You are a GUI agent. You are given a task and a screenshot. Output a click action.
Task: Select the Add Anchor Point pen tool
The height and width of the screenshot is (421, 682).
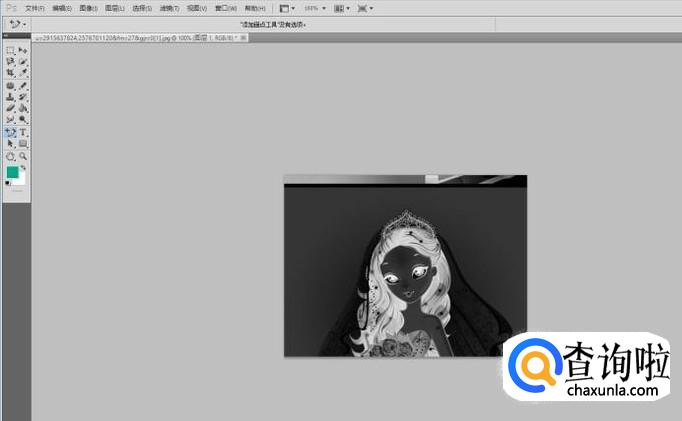coord(10,132)
